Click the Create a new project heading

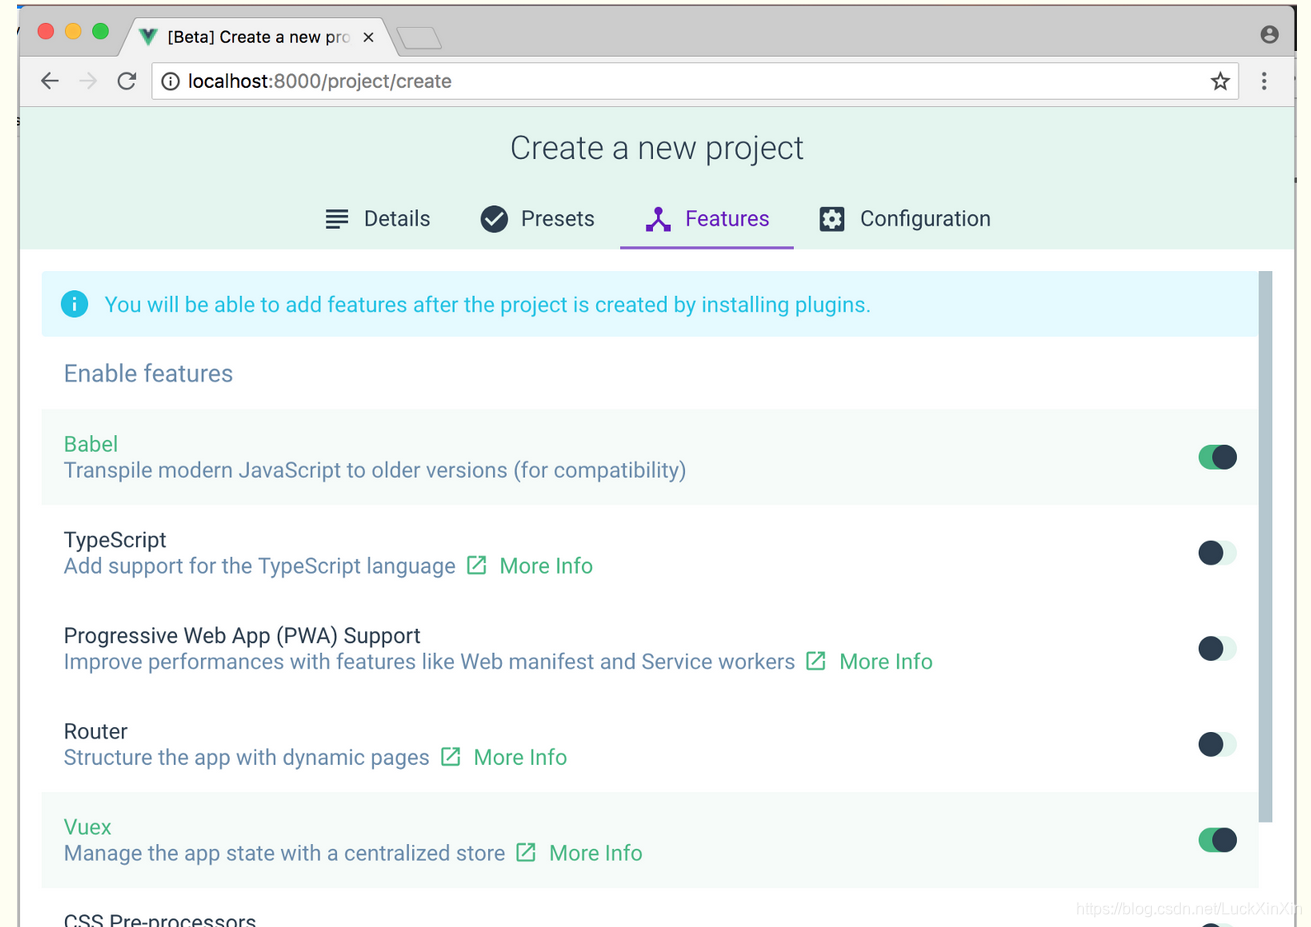pyautogui.click(x=657, y=148)
